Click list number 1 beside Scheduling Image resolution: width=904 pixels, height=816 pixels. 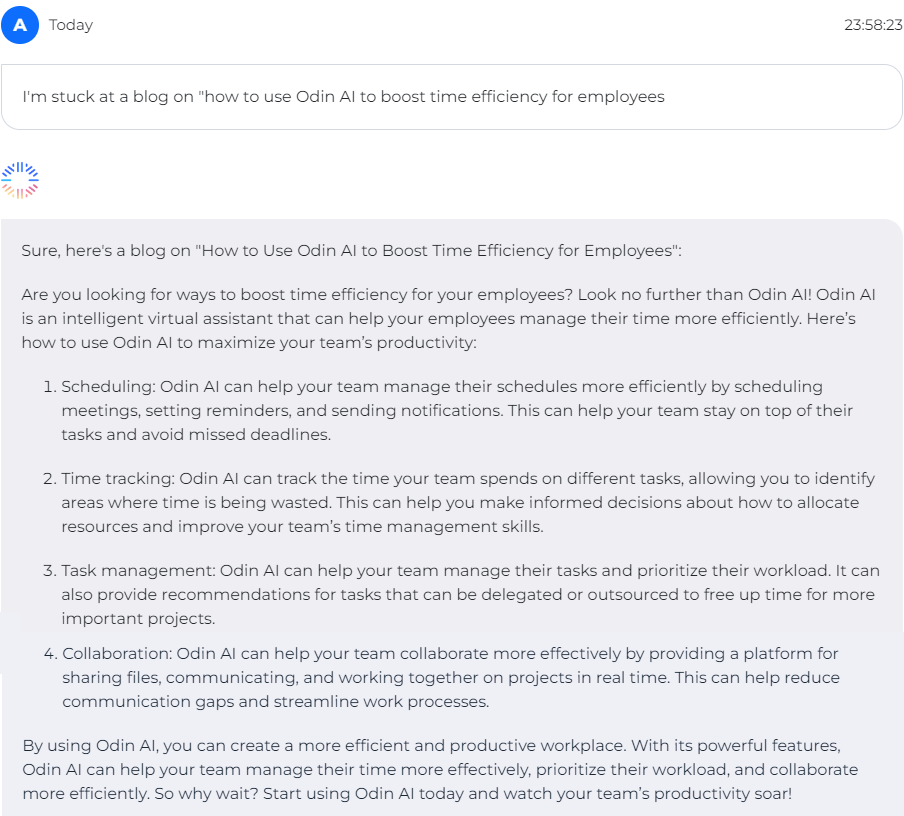click(49, 386)
